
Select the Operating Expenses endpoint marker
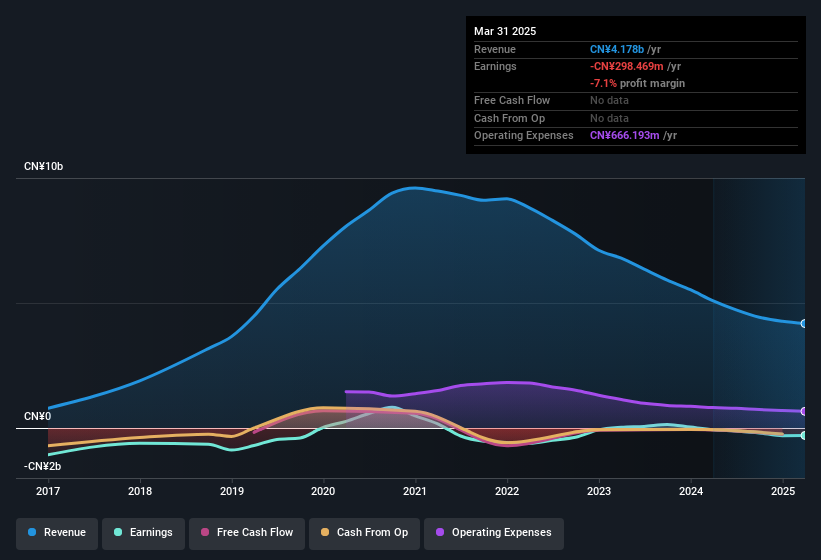[x=804, y=412]
